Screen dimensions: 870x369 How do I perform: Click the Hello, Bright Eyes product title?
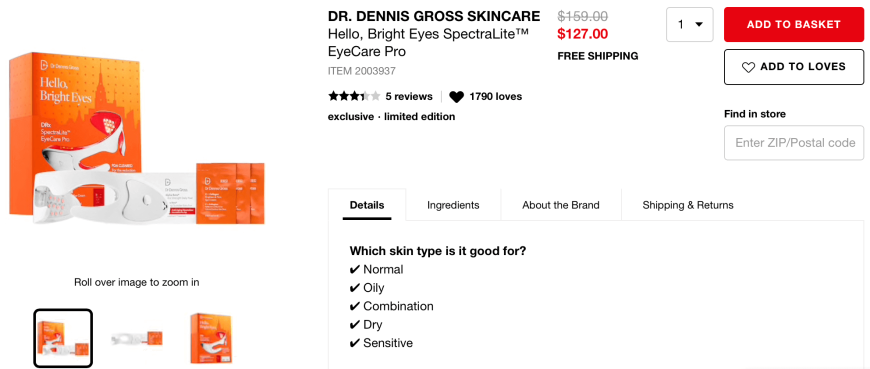tap(428, 43)
